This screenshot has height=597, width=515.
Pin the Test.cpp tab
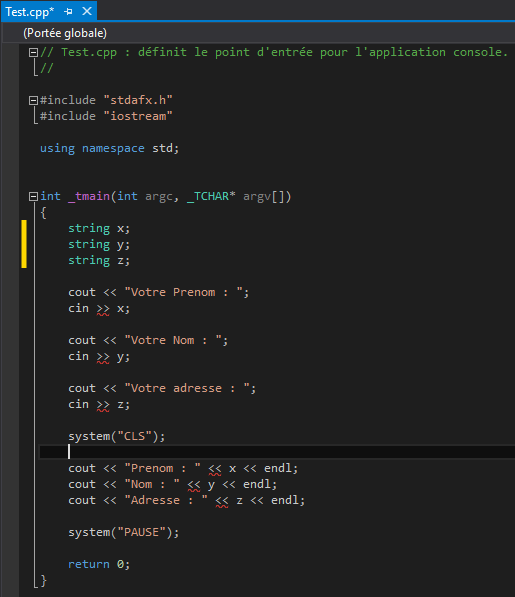coord(69,12)
